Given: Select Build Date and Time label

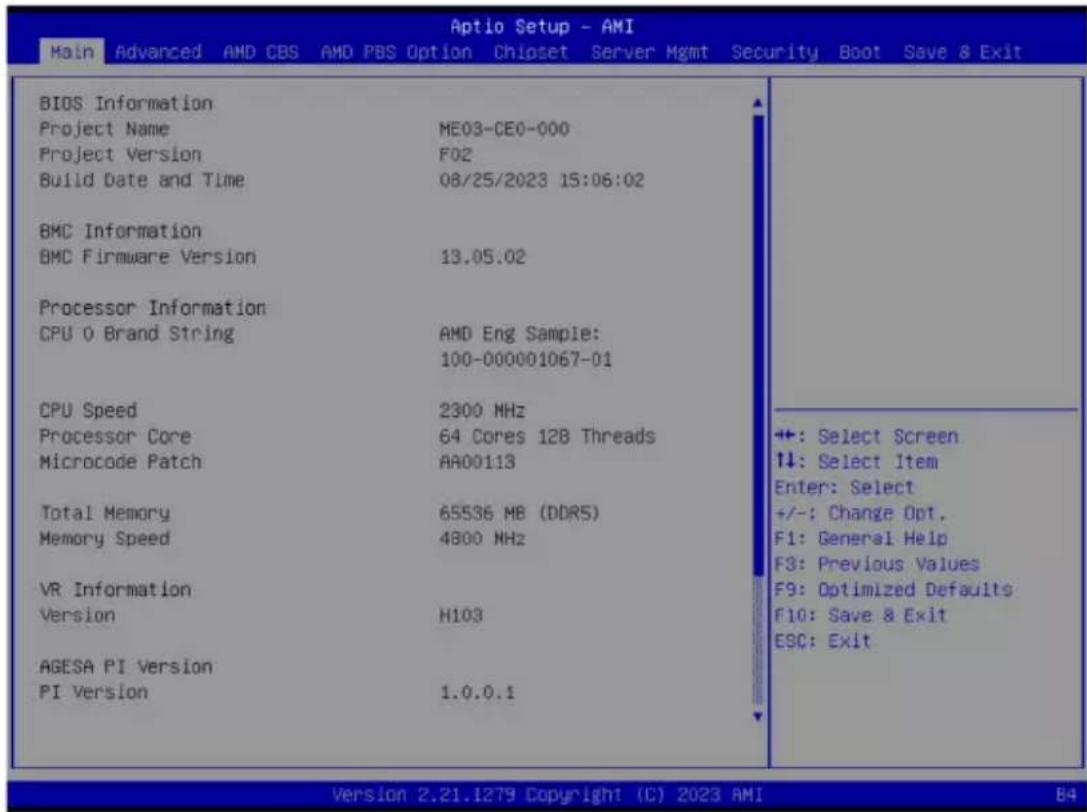Looking at the screenshot, I should click(141, 180).
